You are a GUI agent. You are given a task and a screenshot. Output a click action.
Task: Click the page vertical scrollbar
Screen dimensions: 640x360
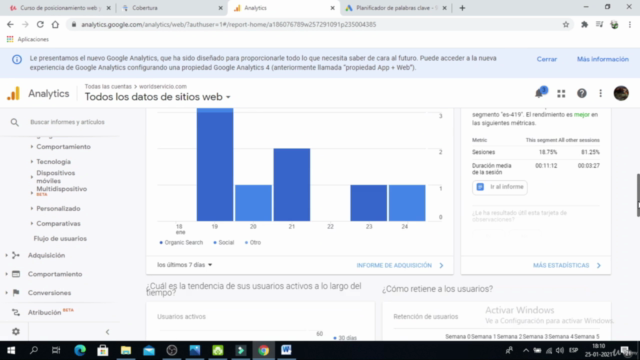(x=638, y=195)
